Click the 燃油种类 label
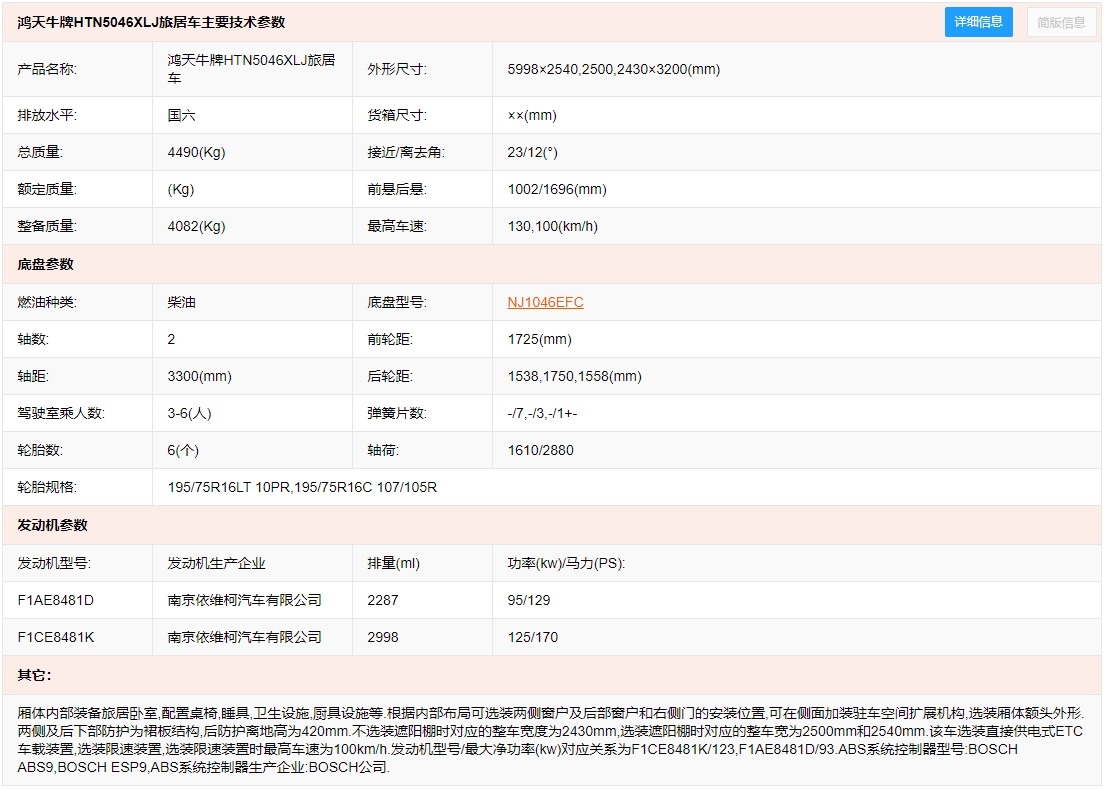This screenshot has width=1105, height=790. (x=47, y=302)
